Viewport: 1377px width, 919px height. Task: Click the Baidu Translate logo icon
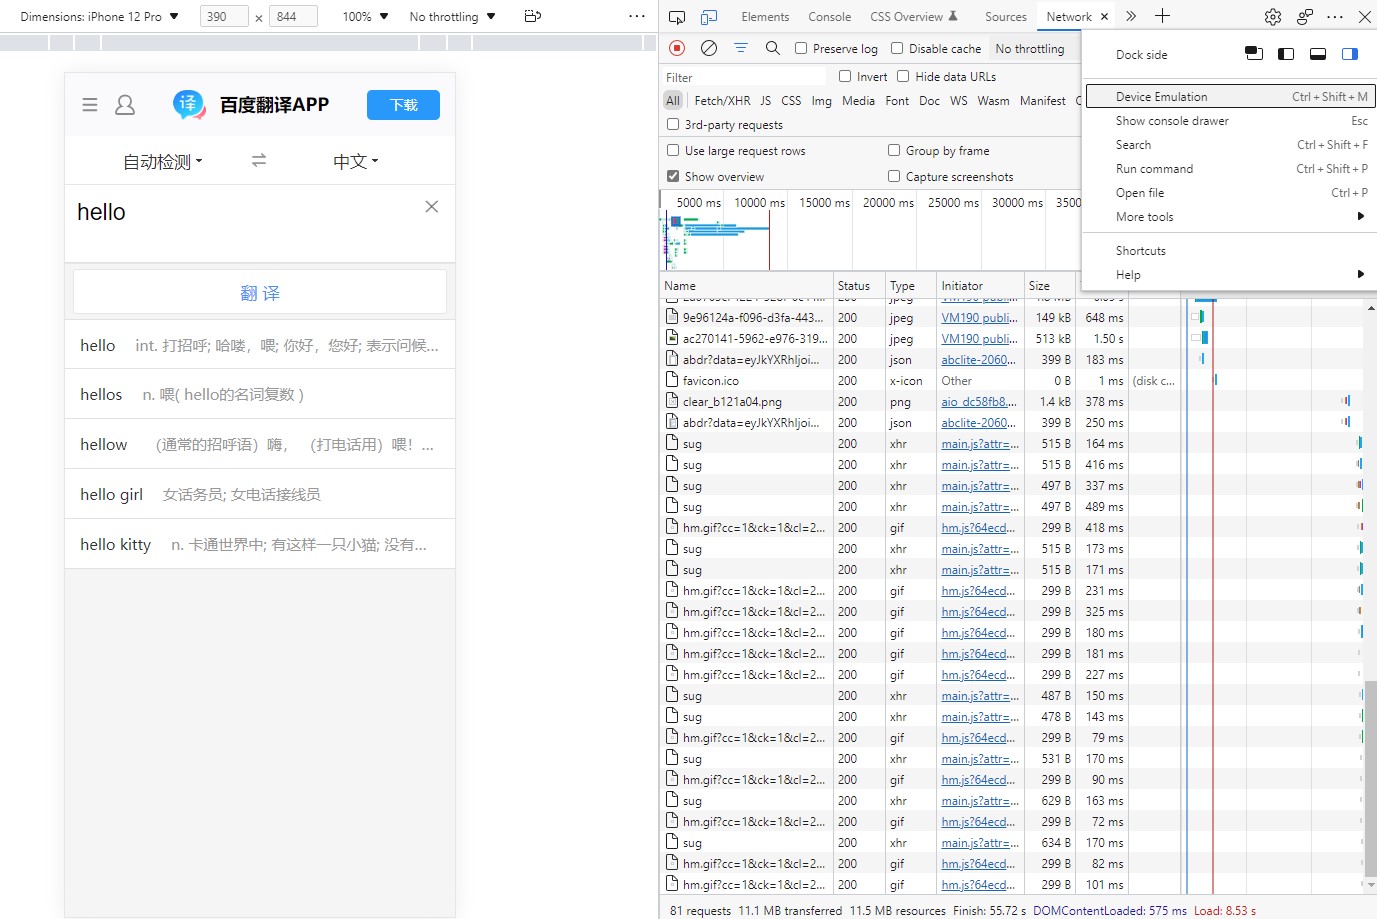pos(188,104)
